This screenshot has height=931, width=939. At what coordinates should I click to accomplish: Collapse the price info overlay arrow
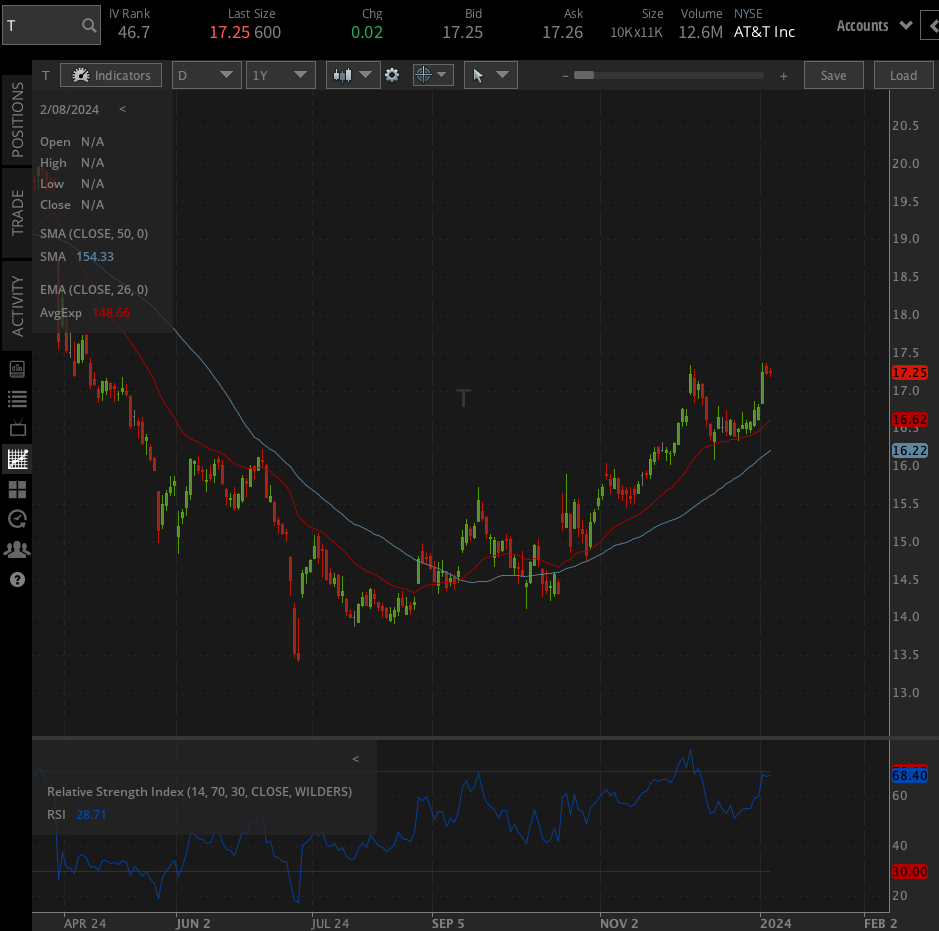122,109
